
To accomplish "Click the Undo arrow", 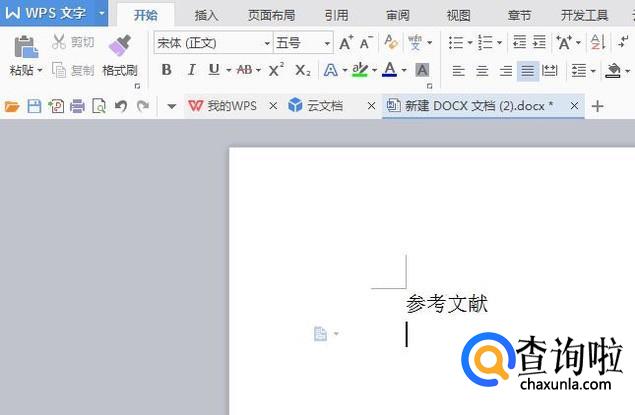I will (x=121, y=106).
